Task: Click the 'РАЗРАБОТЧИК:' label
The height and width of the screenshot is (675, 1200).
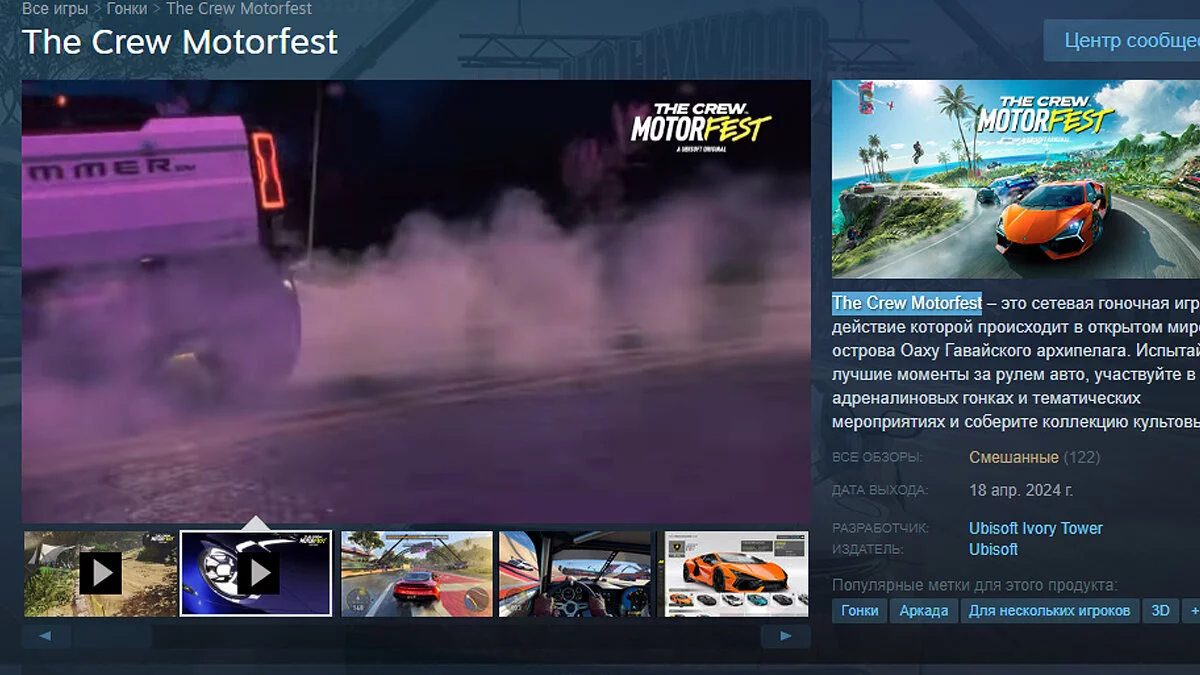Action: coord(881,528)
